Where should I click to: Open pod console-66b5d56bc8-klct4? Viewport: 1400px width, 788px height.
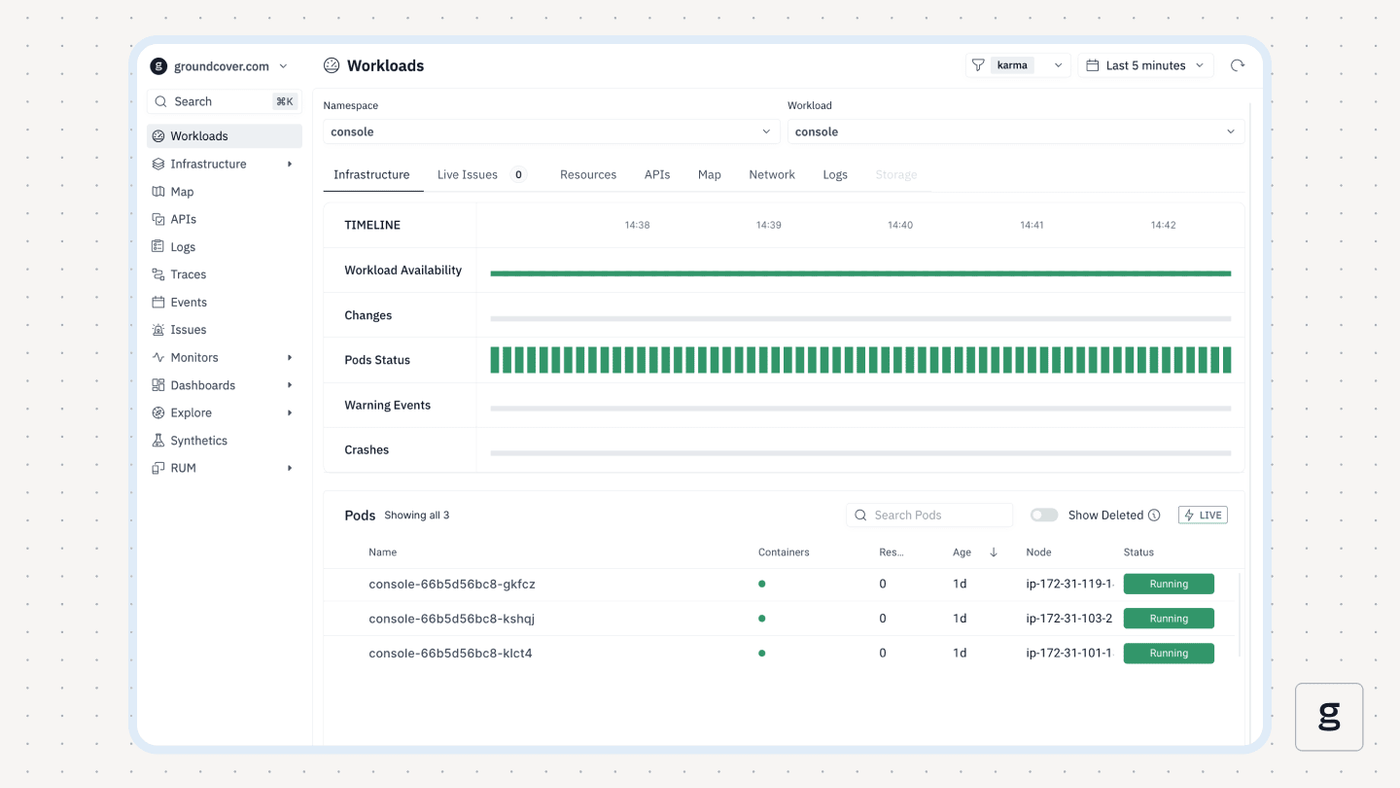coord(450,653)
